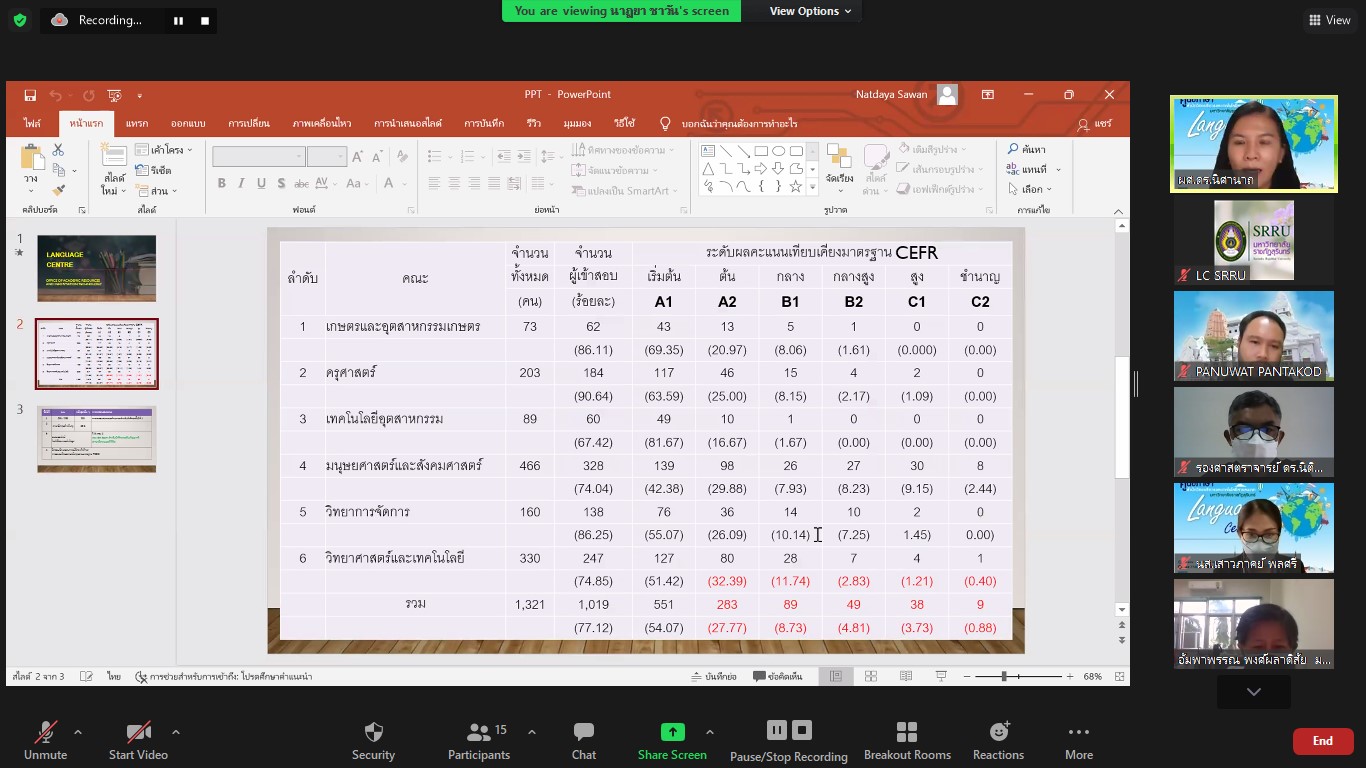Screen dimensions: 1366x768
Task: Open the Chat panel
Action: 584,732
